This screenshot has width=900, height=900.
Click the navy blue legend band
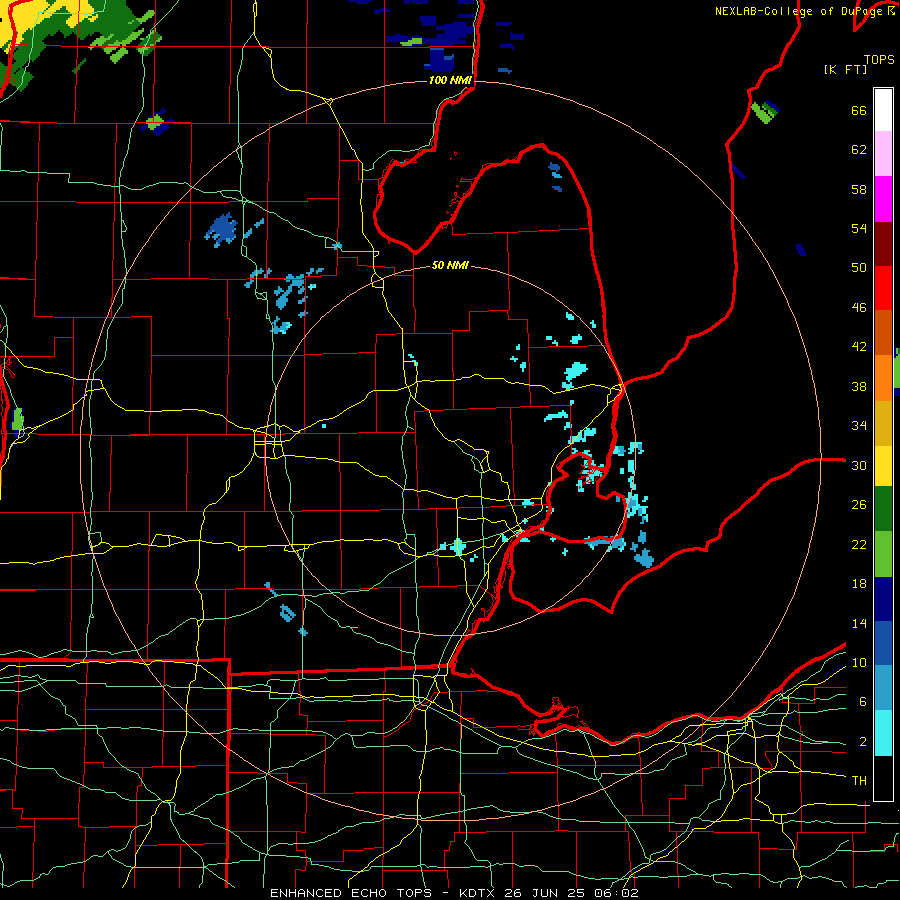[883, 599]
